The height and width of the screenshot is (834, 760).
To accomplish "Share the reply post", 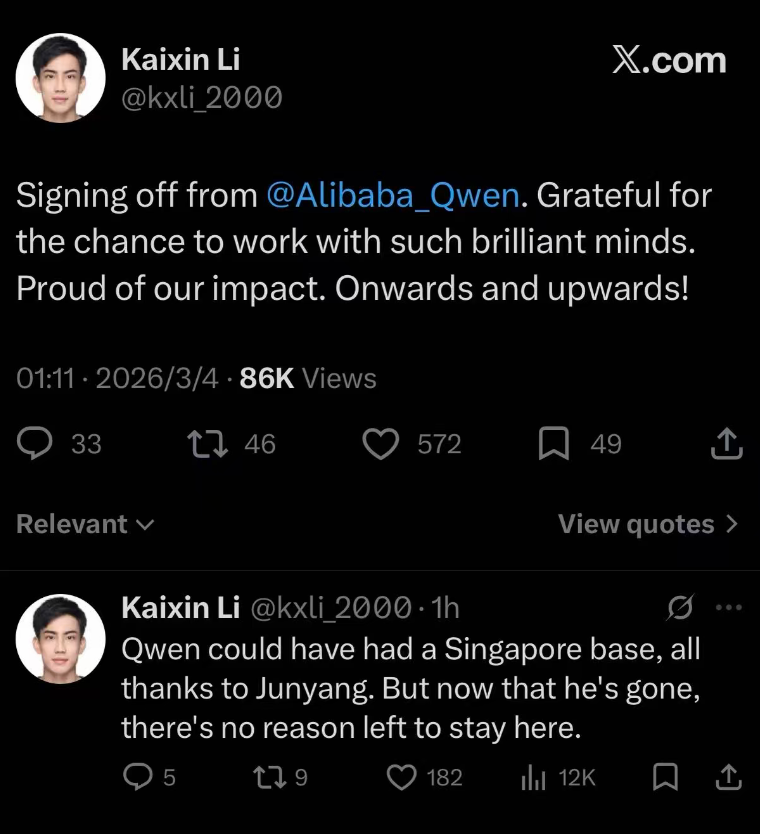I will 729,776.
